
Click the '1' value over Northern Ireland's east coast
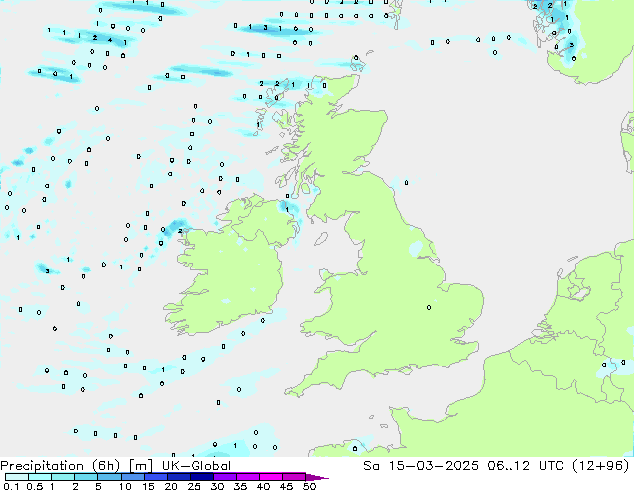[287, 209]
